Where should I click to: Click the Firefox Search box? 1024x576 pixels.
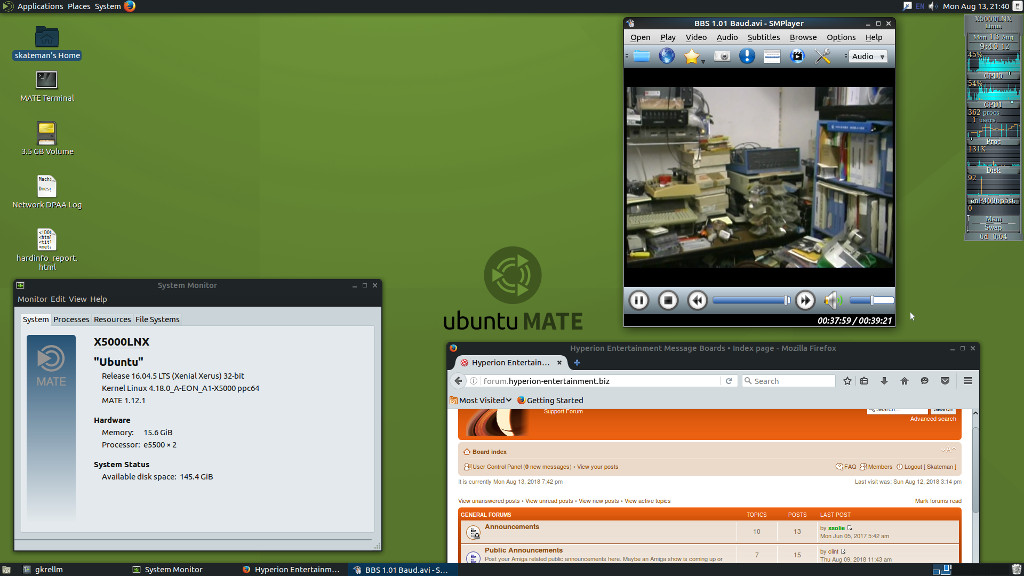[789, 381]
